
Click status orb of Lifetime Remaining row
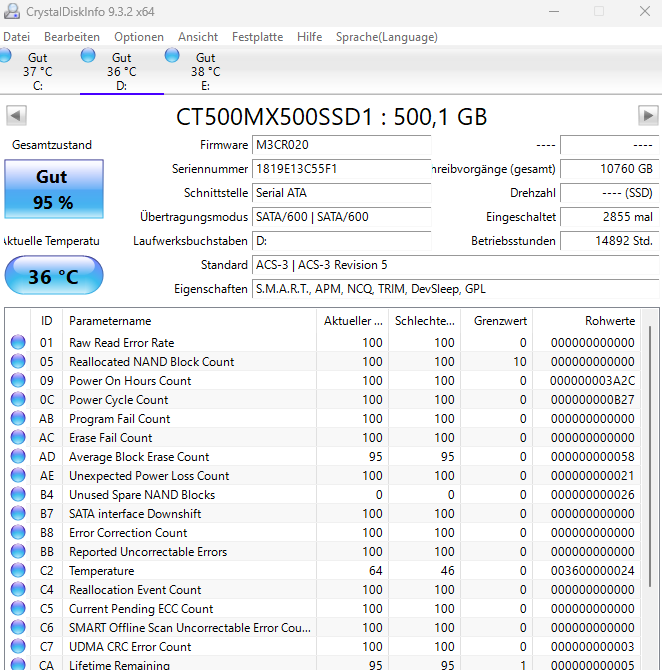pyautogui.click(x=18, y=664)
